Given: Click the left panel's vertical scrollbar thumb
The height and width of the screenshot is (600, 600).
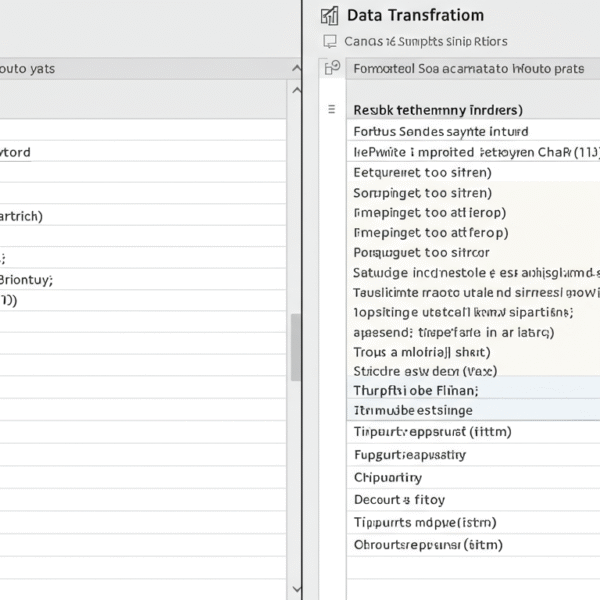Looking at the screenshot, I should (x=295, y=347).
